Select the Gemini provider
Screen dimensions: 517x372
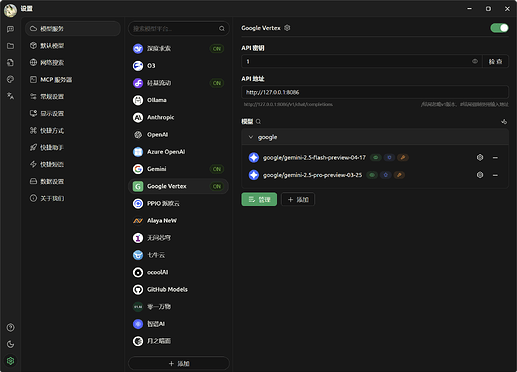point(178,169)
